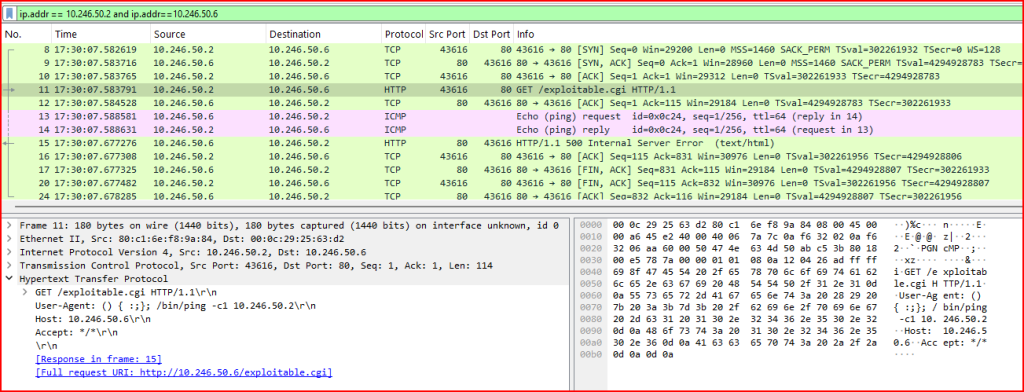
Task: Select packet 13 ICMP Echo request row
Action: (x=512, y=116)
